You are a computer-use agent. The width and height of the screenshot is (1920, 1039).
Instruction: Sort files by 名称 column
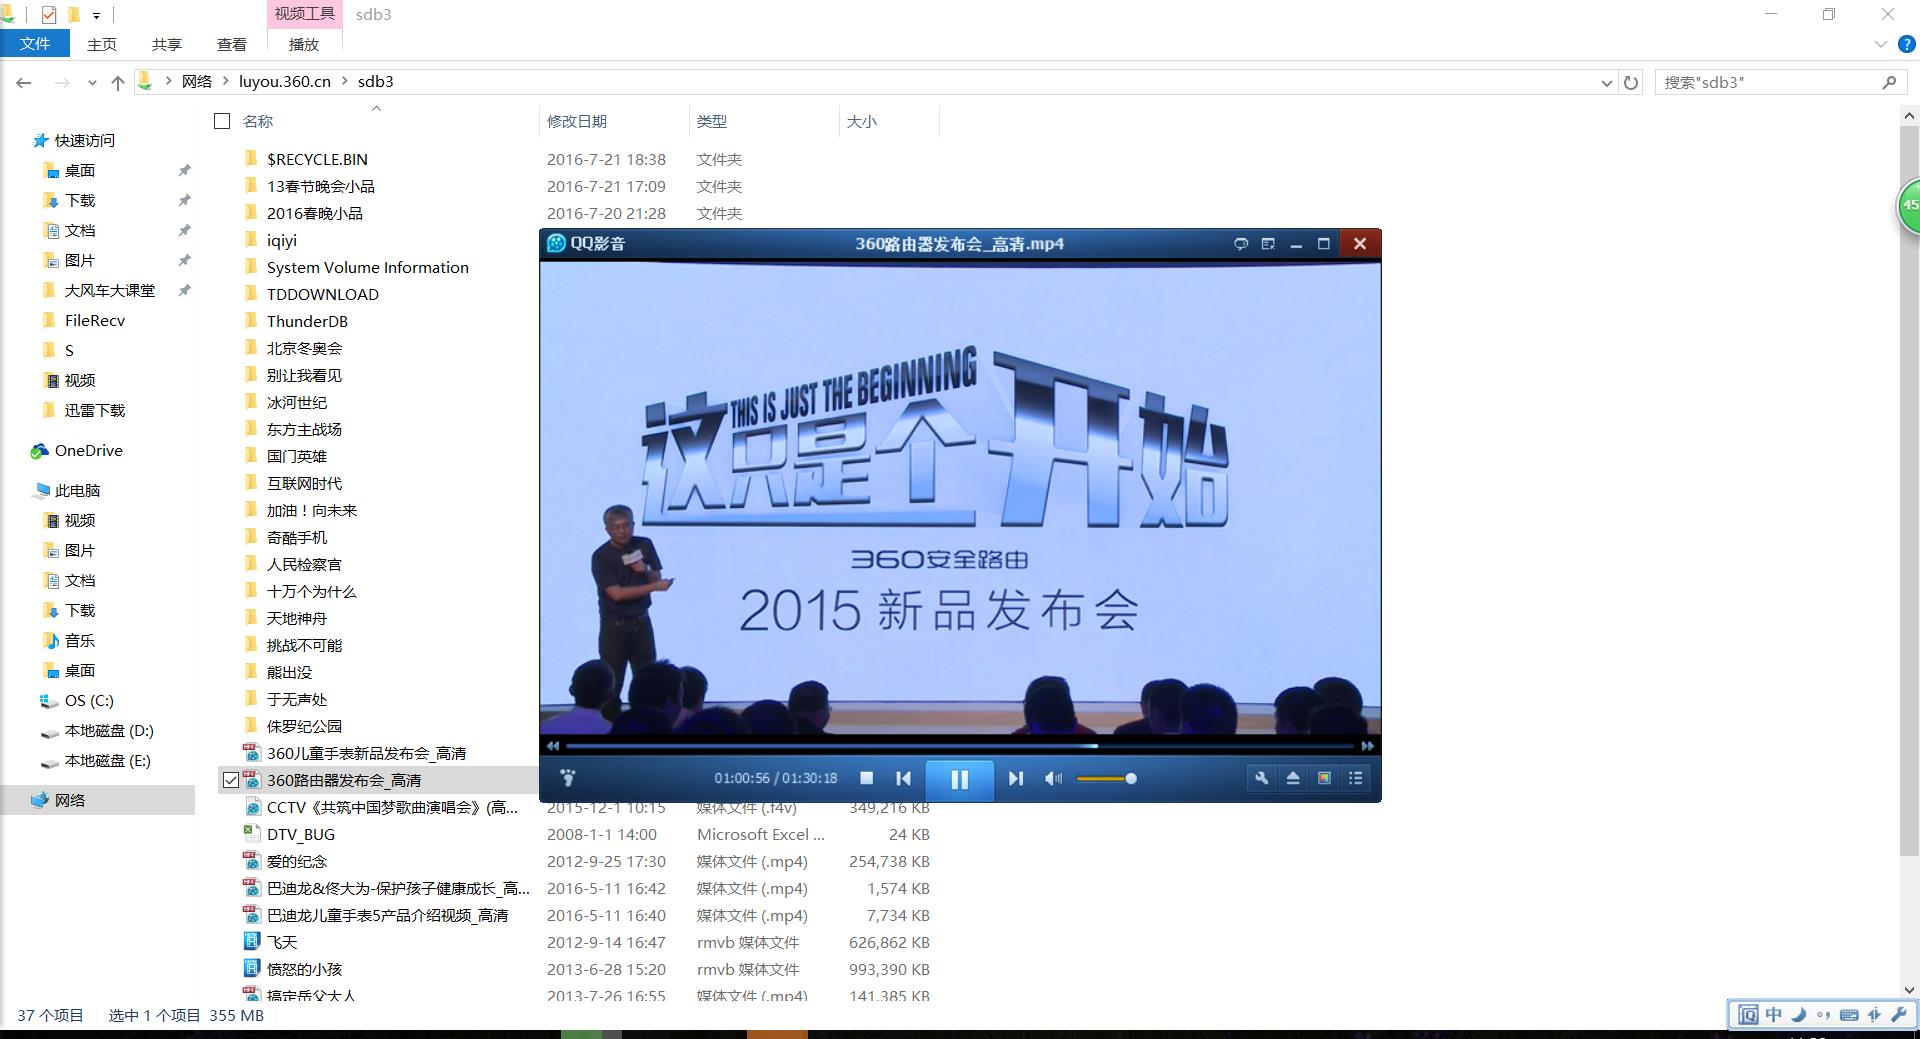click(x=258, y=121)
